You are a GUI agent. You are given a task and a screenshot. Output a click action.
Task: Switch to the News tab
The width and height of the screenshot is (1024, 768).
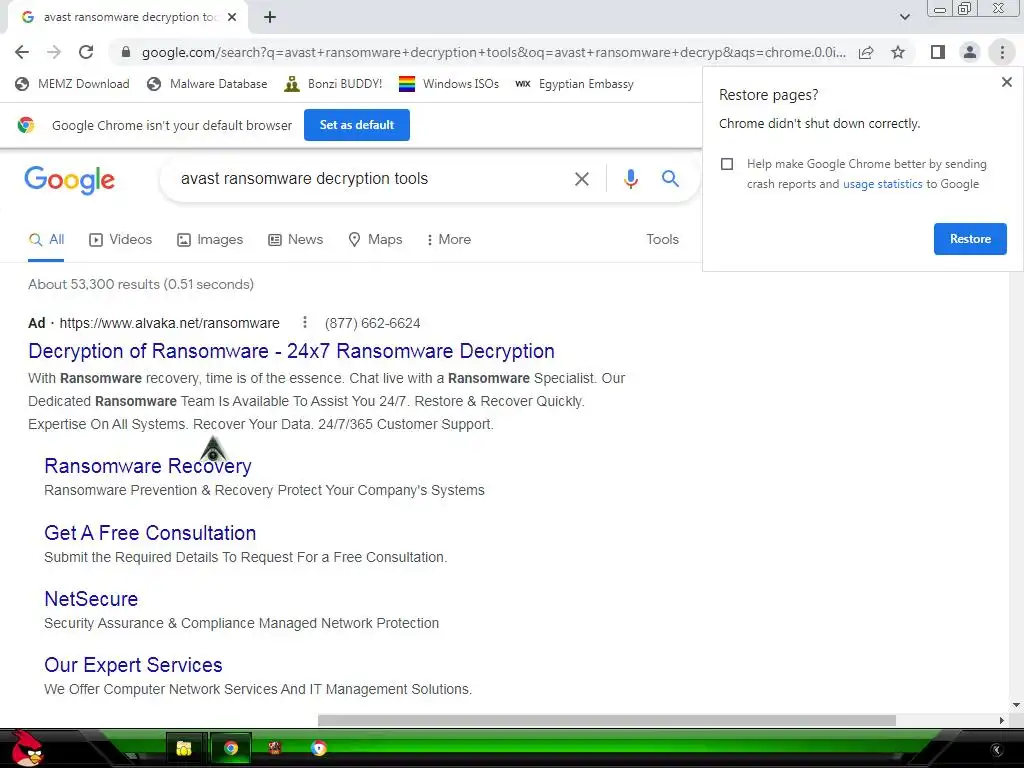coord(296,240)
